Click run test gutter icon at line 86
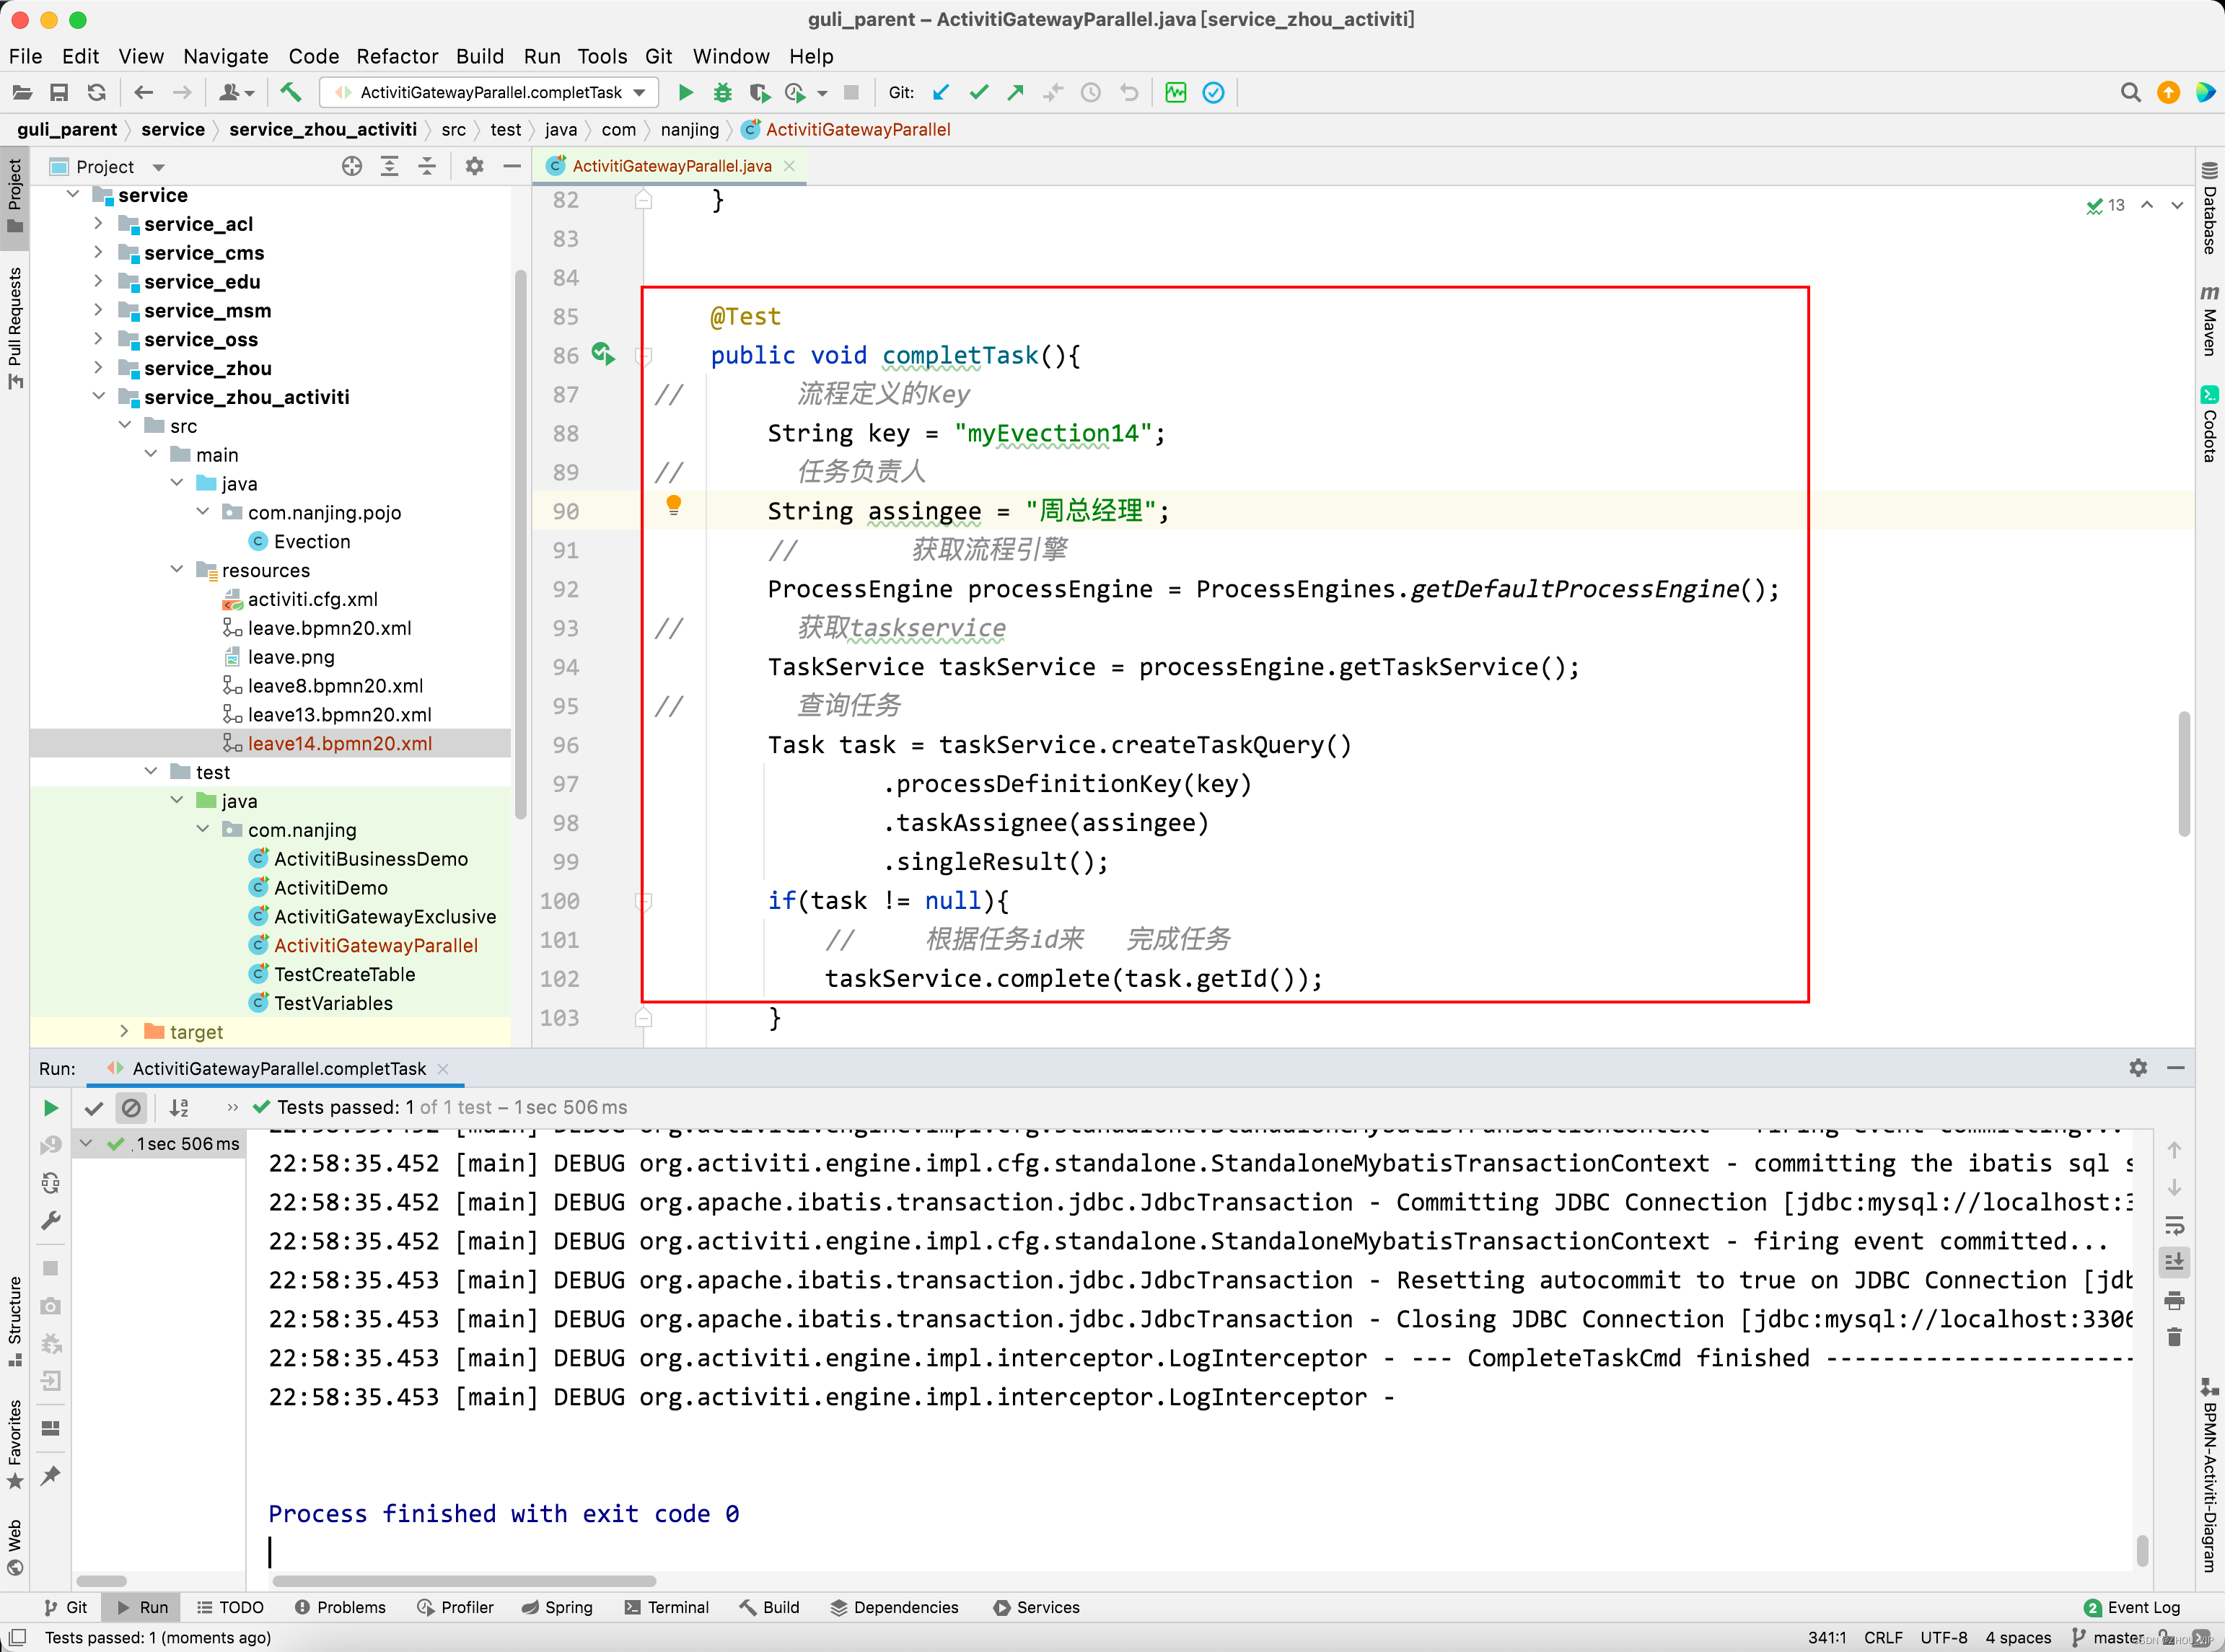The image size is (2225, 1652). [x=602, y=354]
